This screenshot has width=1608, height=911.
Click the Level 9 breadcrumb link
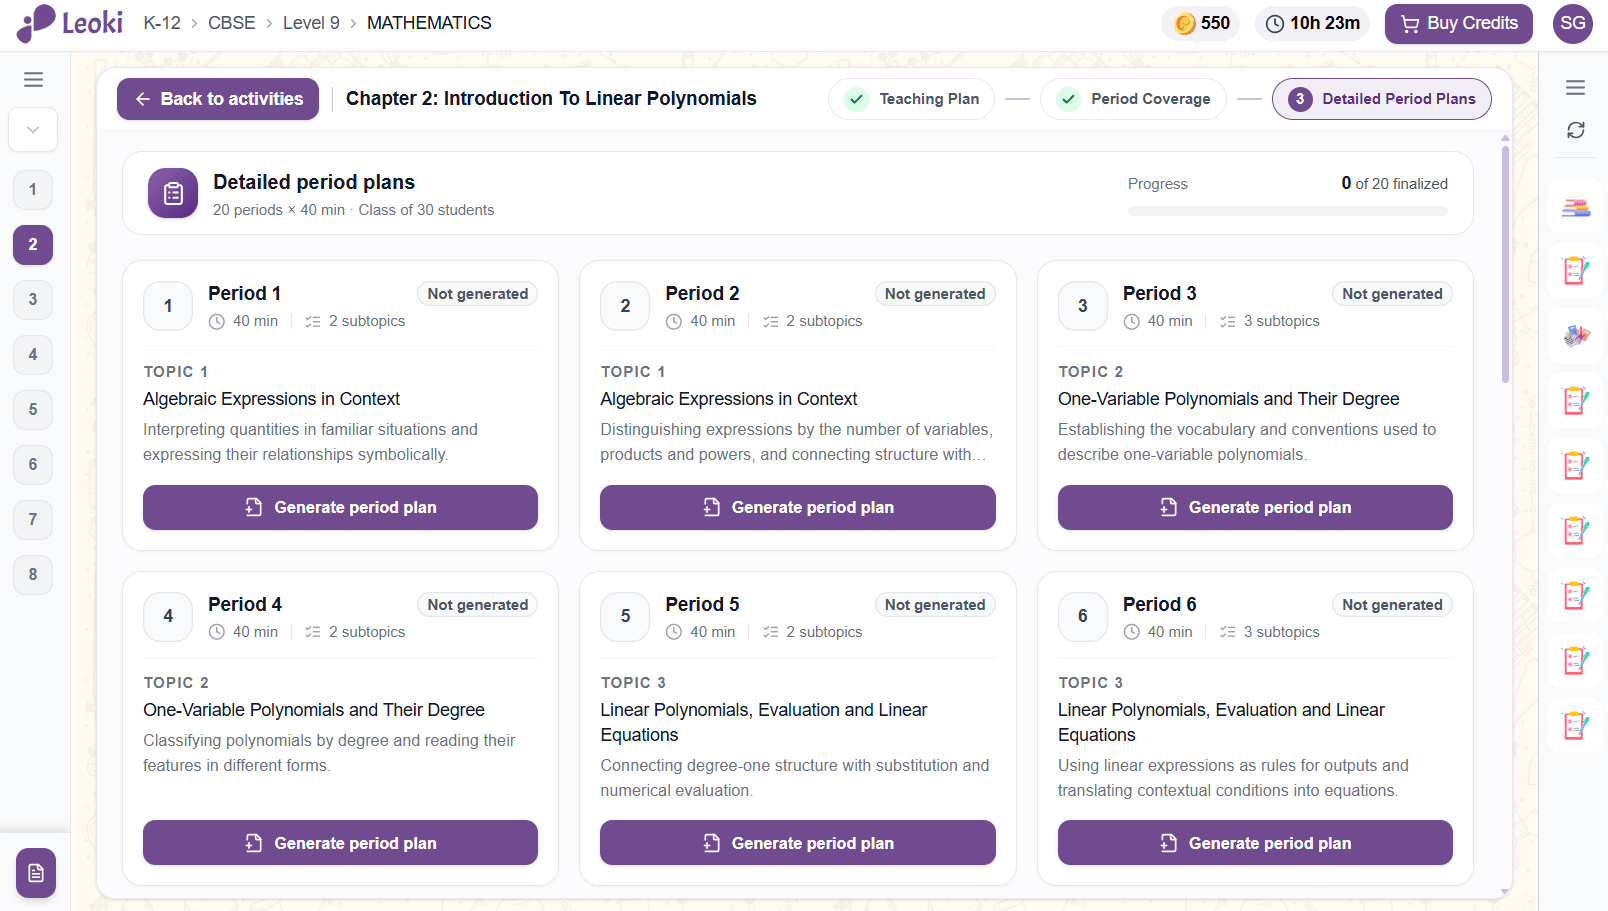311,23
